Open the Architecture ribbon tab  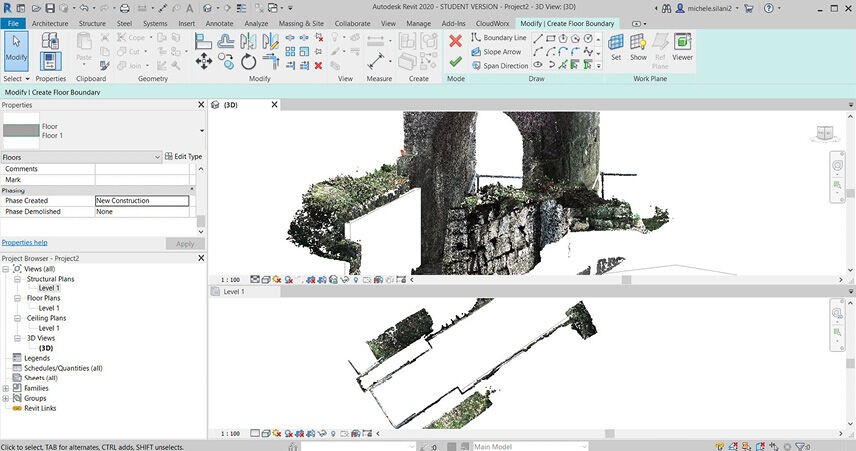coord(51,22)
